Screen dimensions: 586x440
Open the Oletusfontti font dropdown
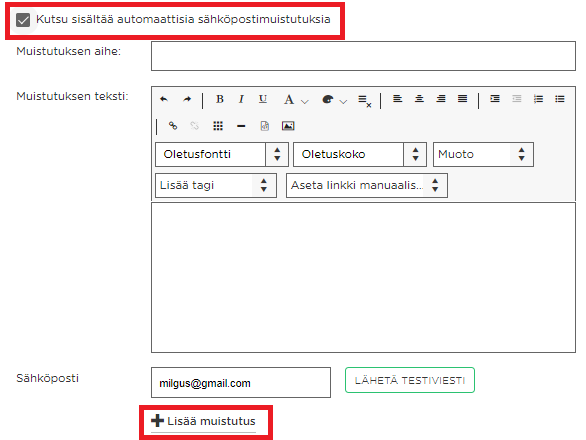[222, 154]
